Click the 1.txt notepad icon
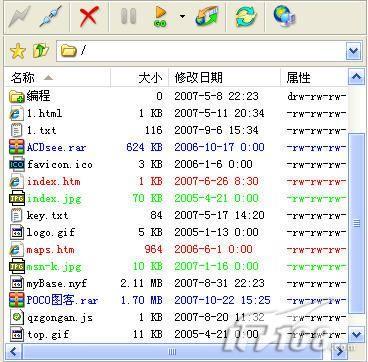This screenshot has width=368, height=362. (x=16, y=130)
